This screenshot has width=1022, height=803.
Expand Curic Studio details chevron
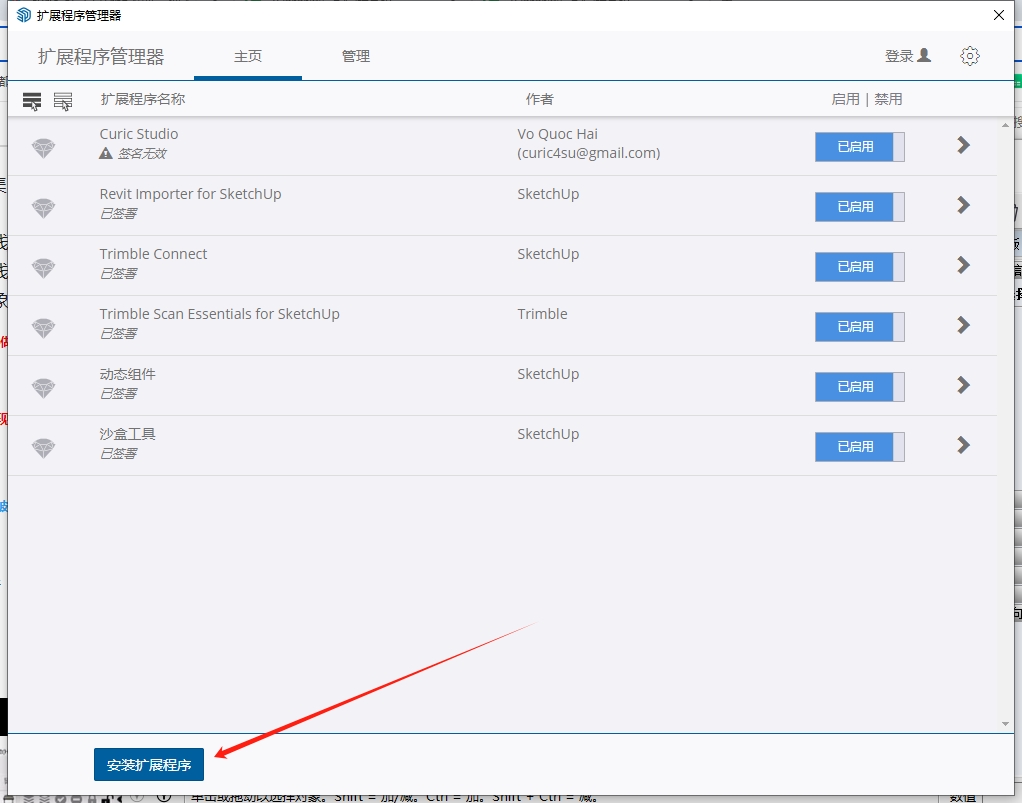(x=963, y=145)
